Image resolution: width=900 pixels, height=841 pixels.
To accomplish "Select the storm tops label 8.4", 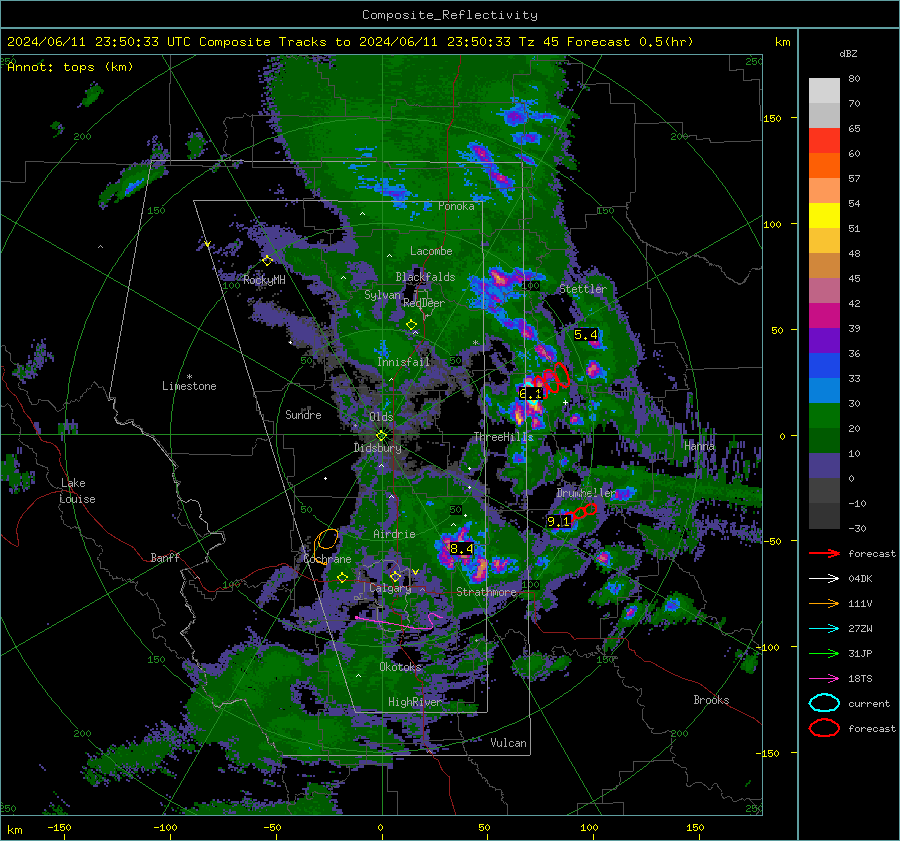I will coord(461,549).
